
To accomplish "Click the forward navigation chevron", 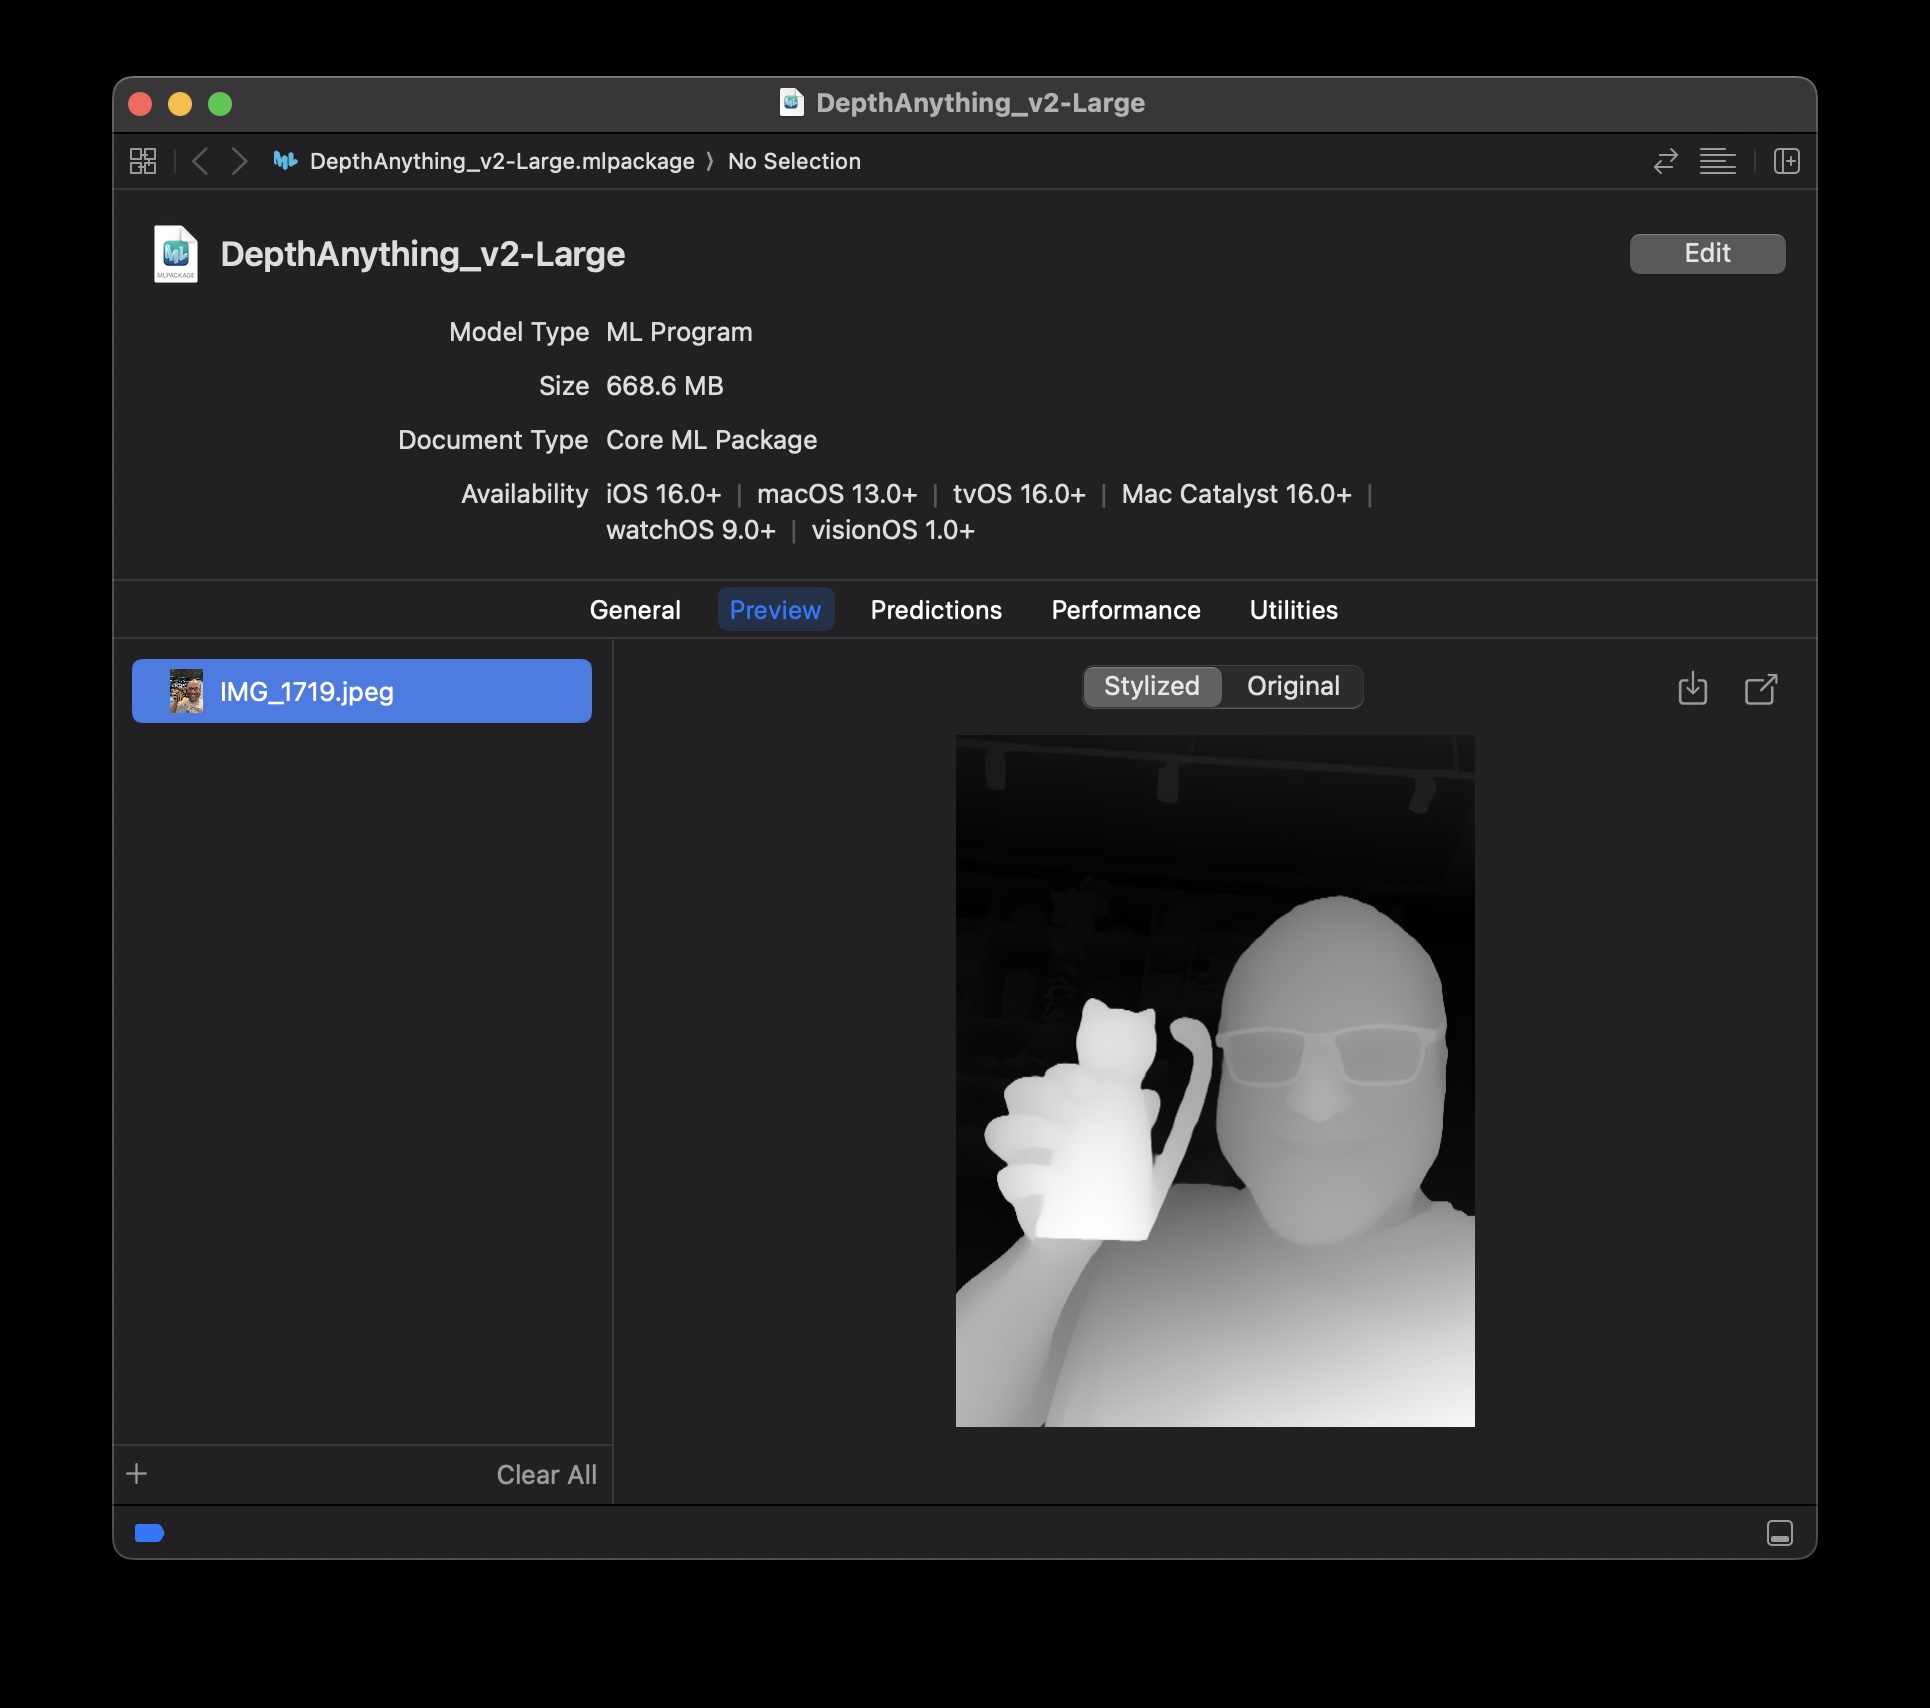I will point(238,161).
